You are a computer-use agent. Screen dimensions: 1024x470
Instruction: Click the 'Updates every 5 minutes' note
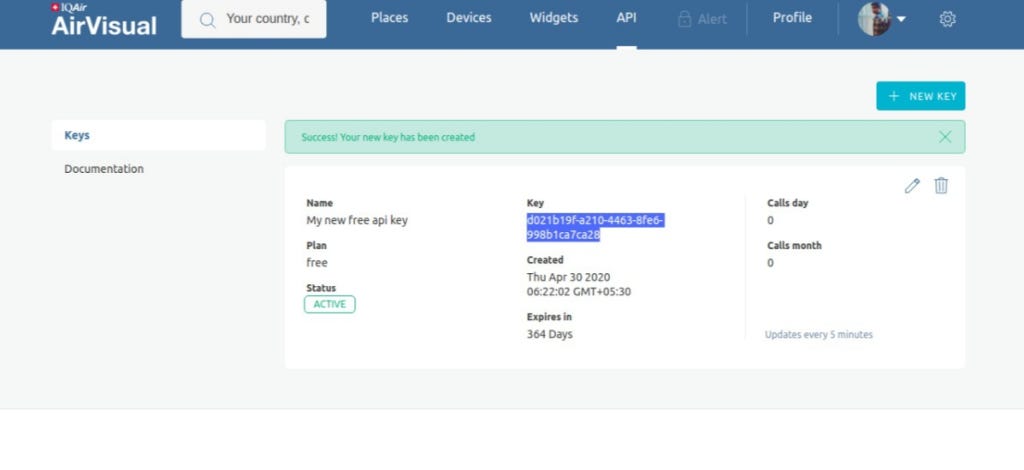[819, 334]
